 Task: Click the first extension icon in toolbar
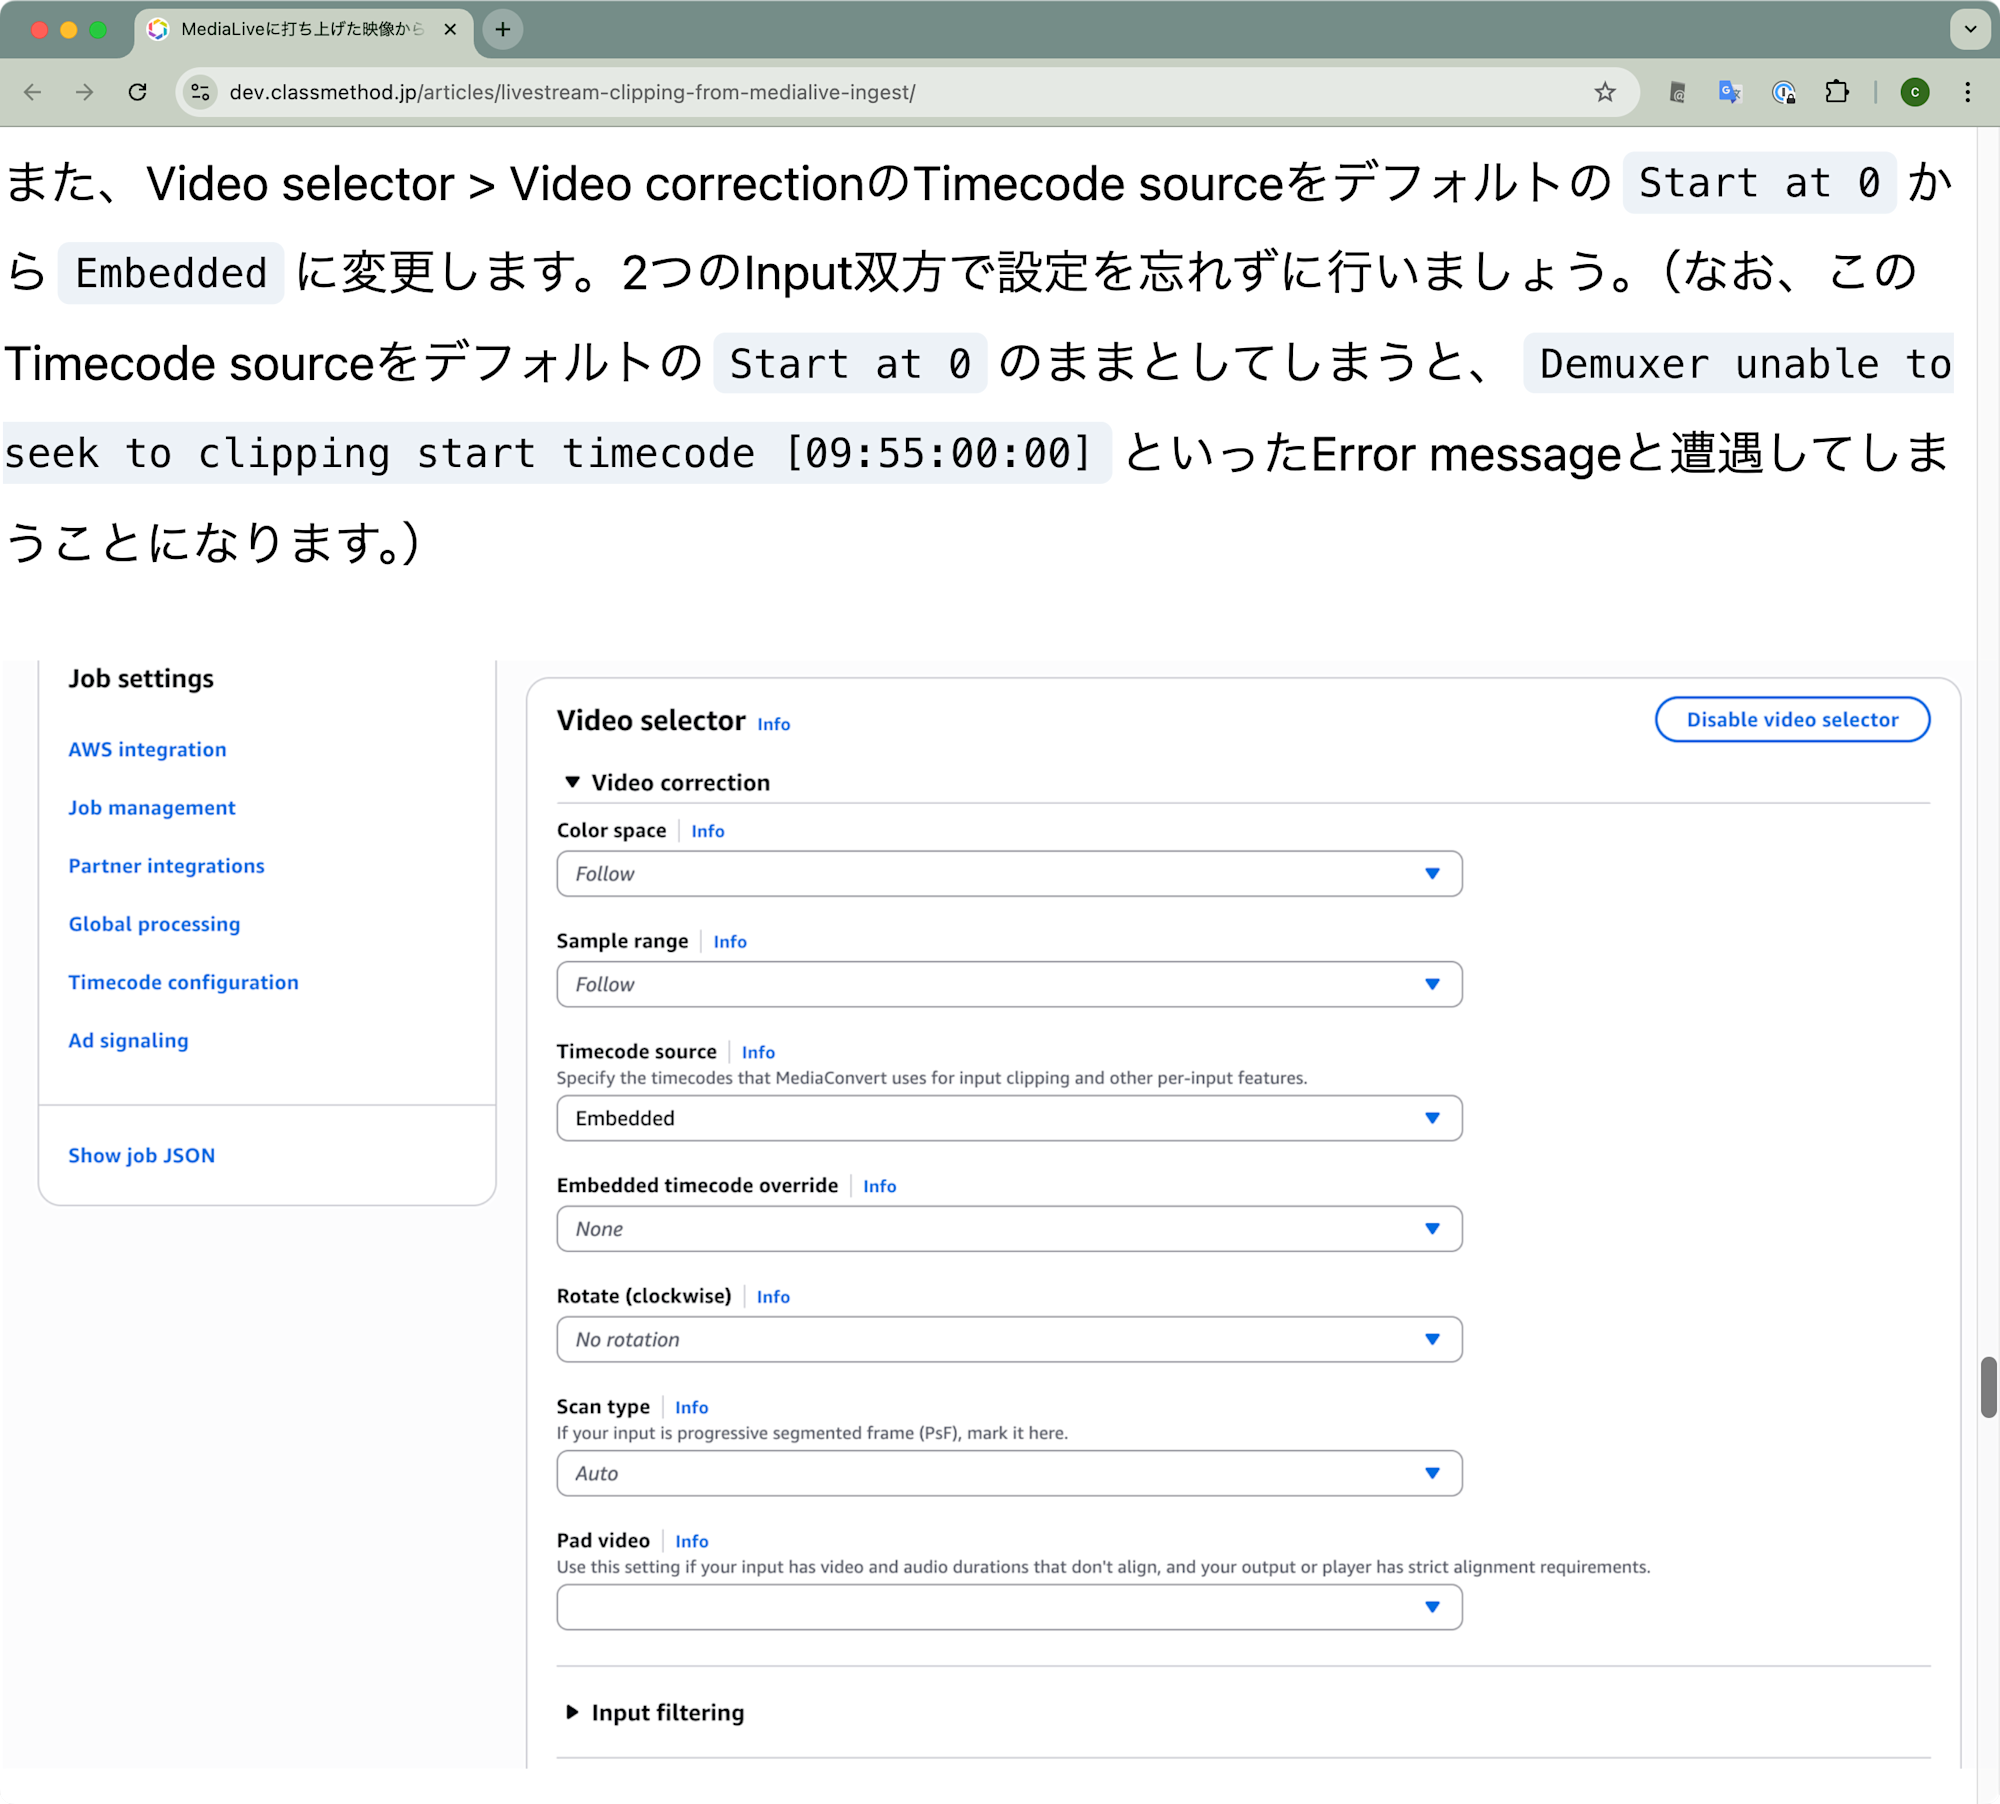point(1677,92)
